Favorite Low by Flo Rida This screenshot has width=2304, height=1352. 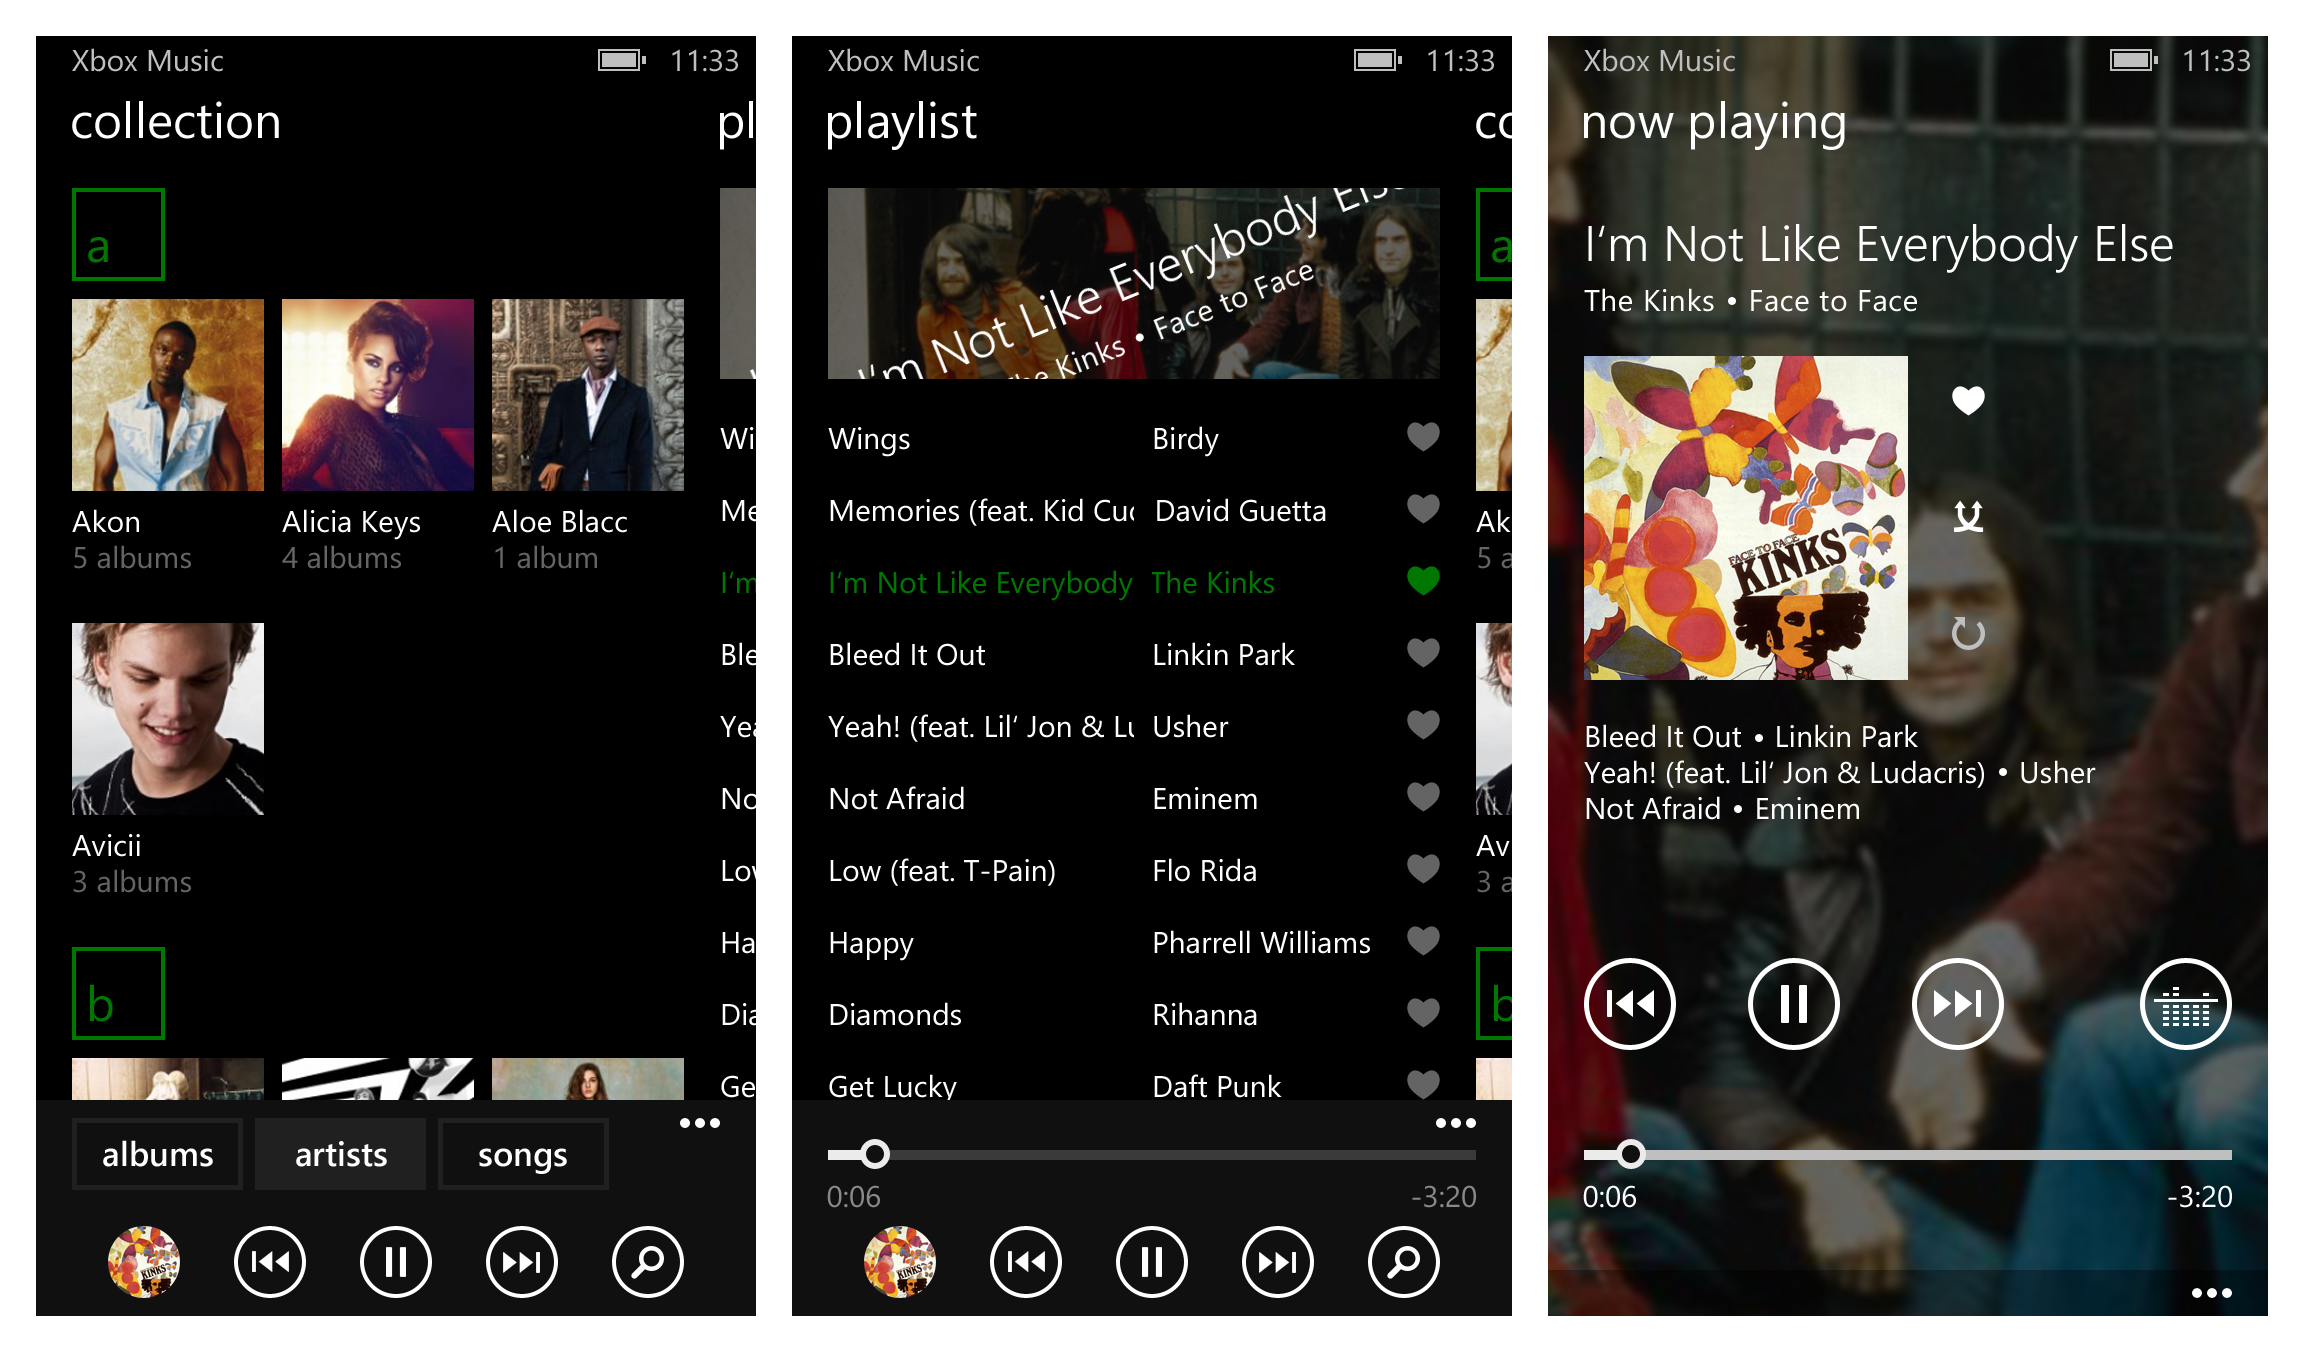point(1423,868)
